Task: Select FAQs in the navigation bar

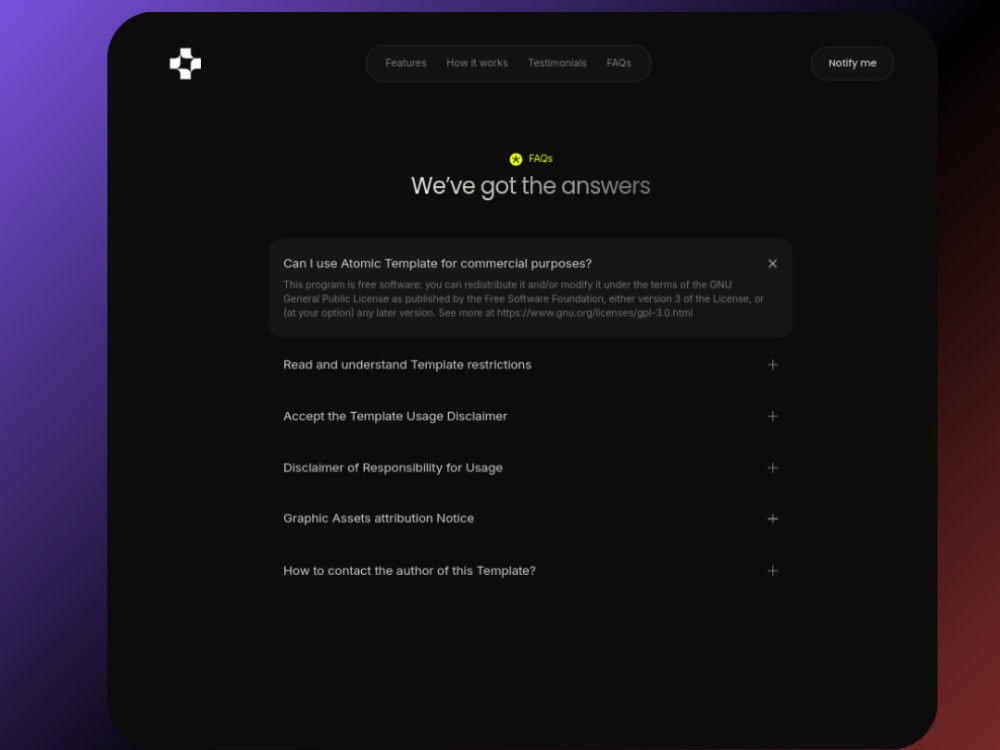Action: (x=619, y=63)
